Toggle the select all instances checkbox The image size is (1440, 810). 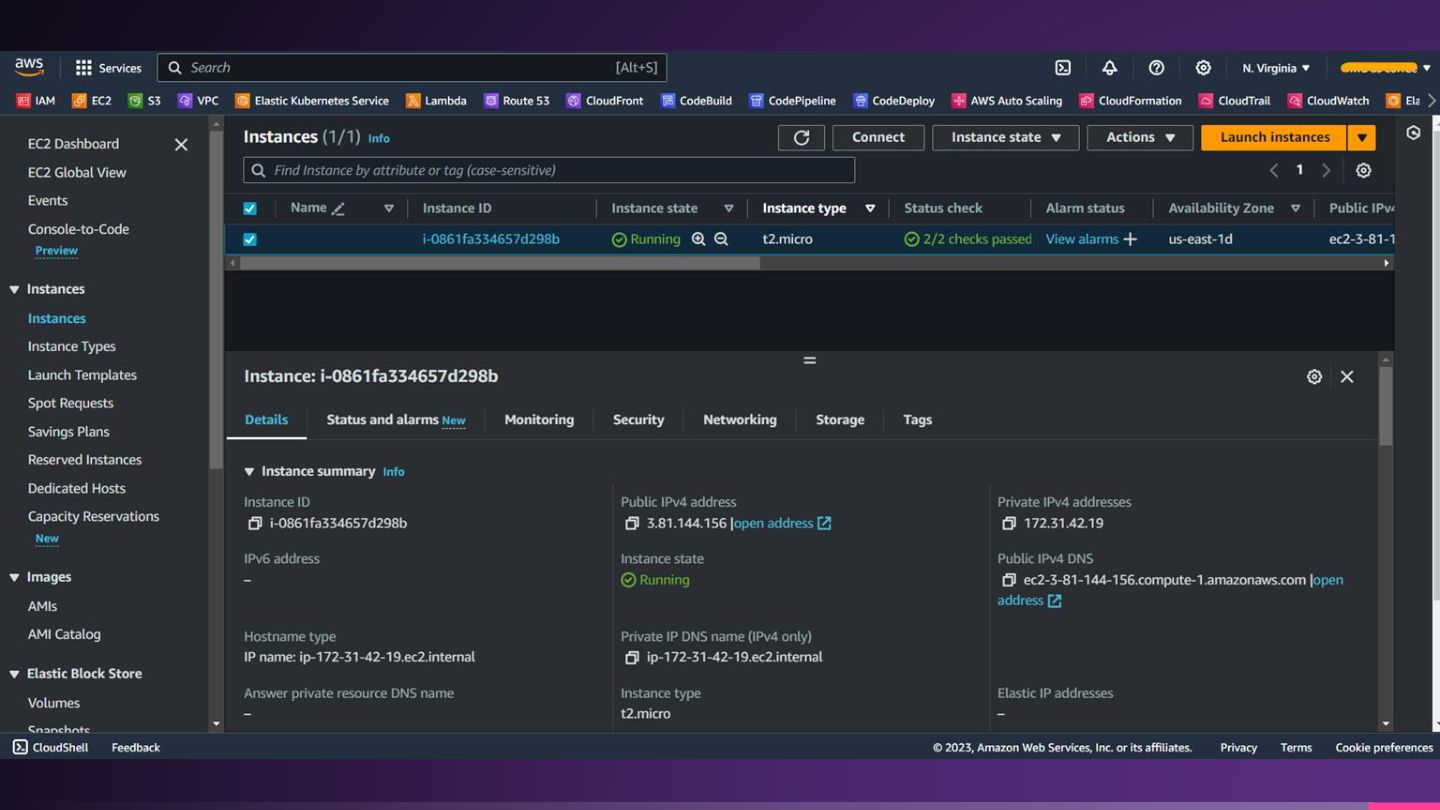(250, 208)
